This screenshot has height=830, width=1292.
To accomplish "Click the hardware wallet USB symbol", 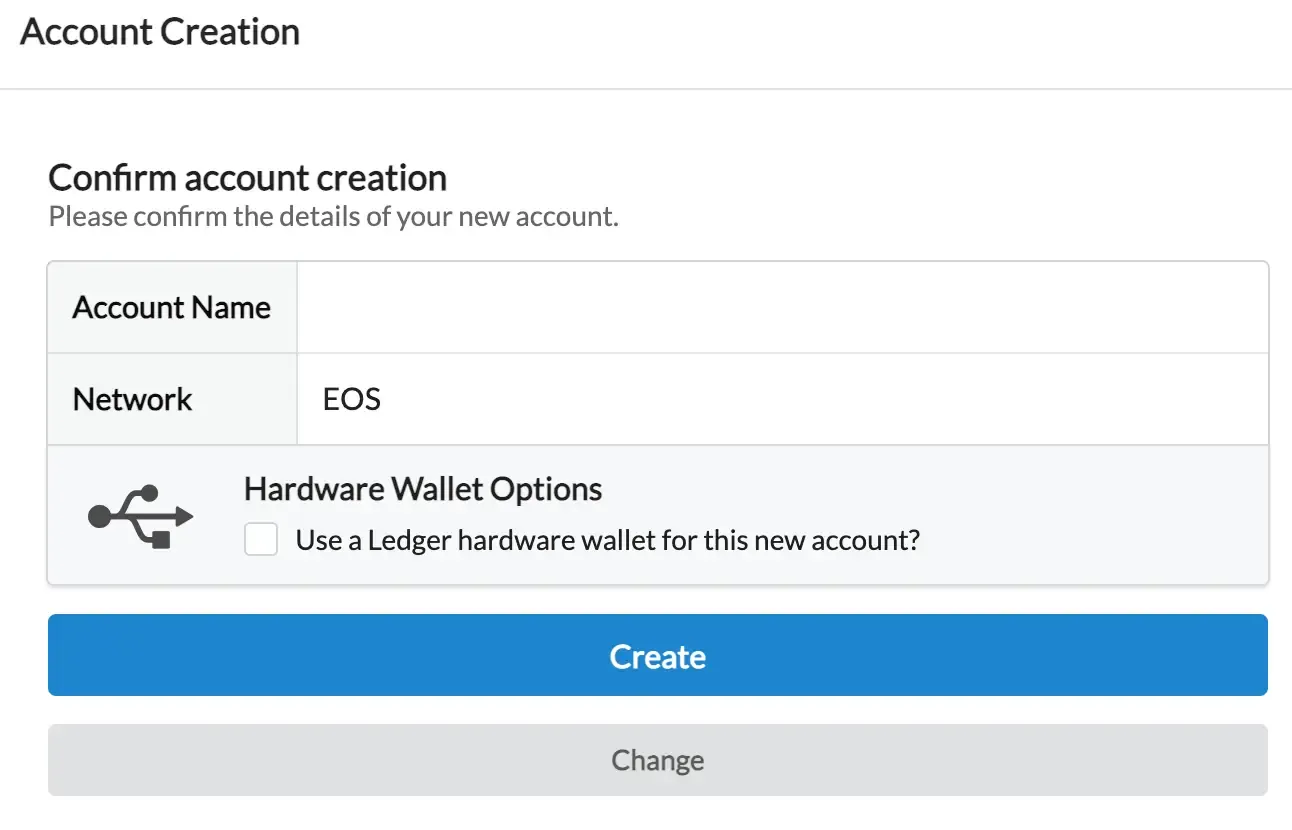I will 142,514.
